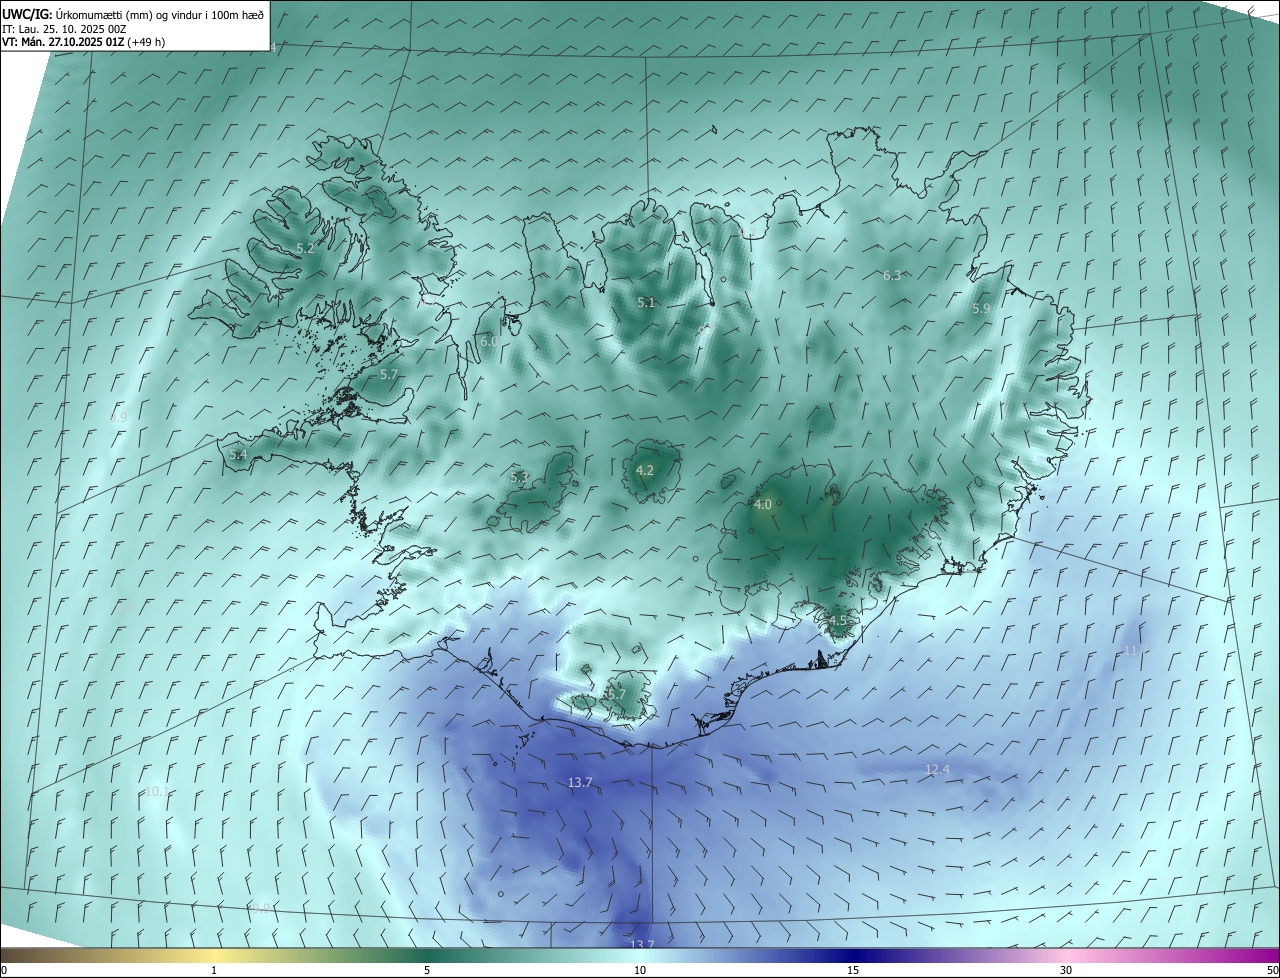
Task: Click the 'IT: Lau. 25. 10. 2025 00Z' line
Action: 63,29
